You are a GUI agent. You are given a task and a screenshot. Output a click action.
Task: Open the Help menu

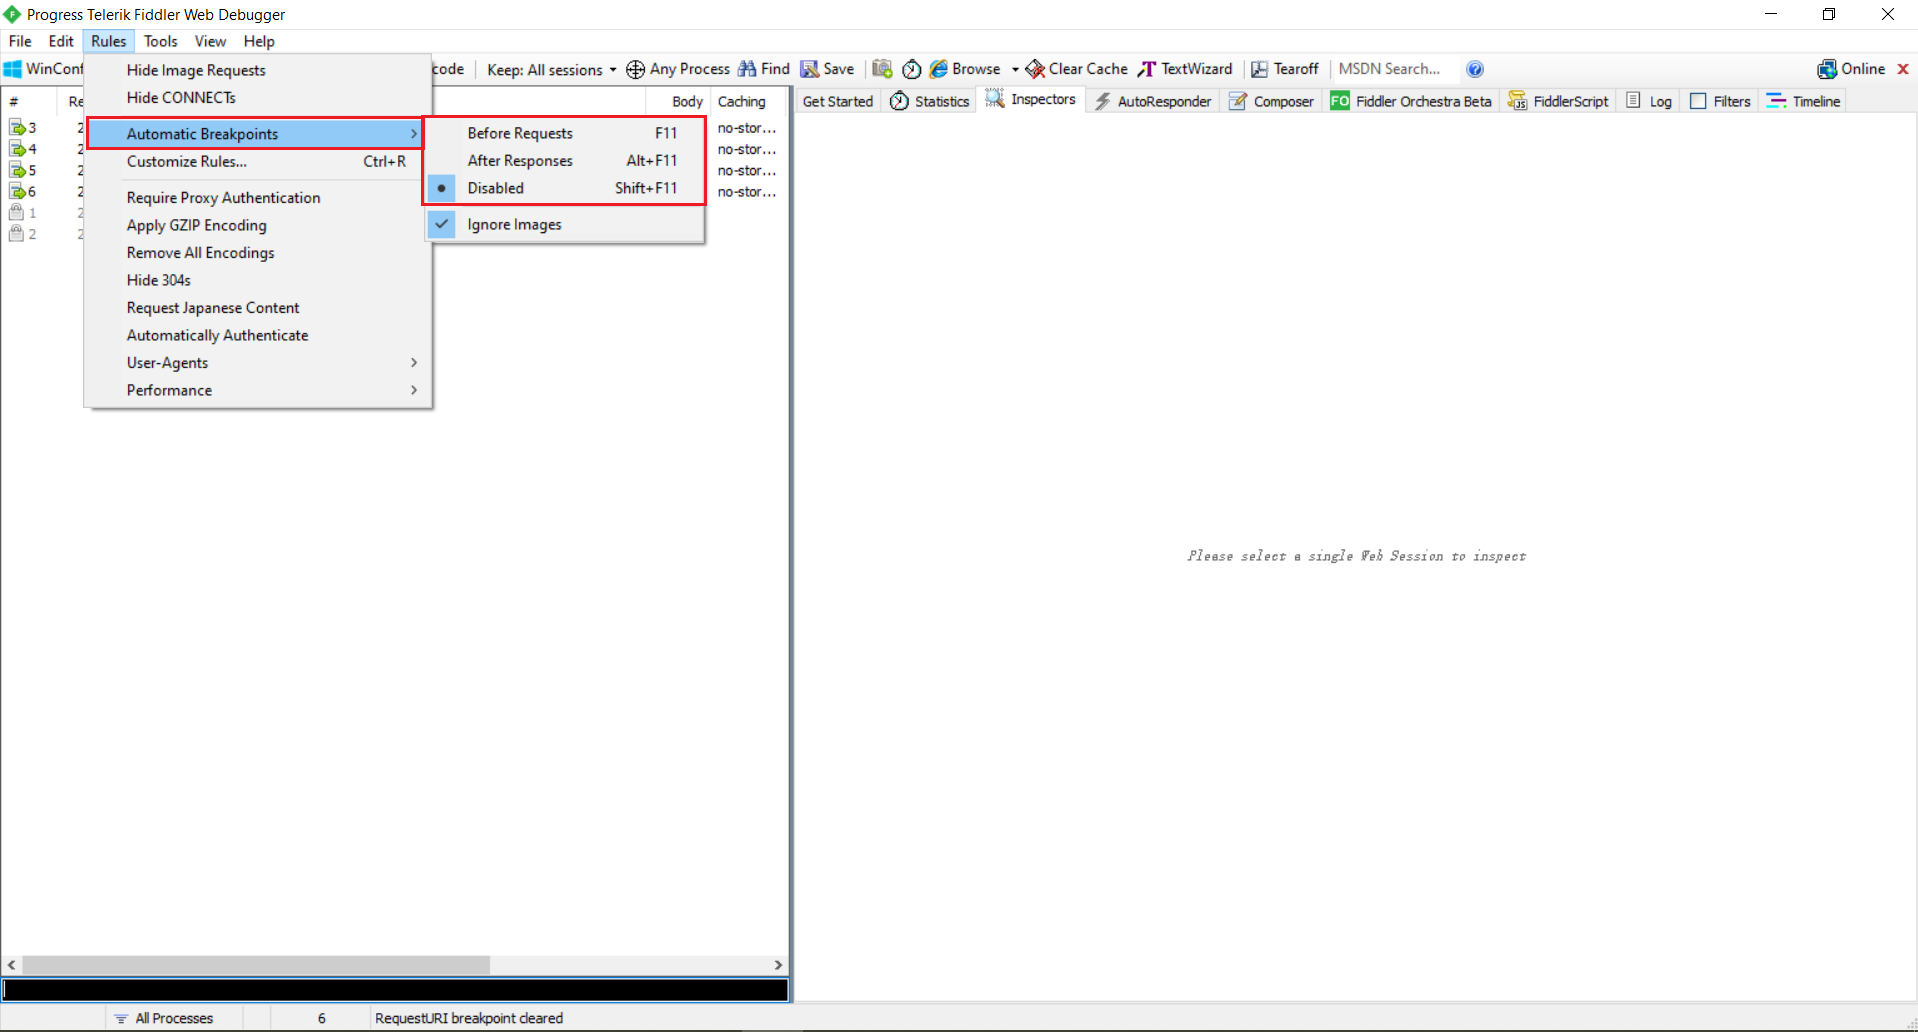click(x=259, y=41)
